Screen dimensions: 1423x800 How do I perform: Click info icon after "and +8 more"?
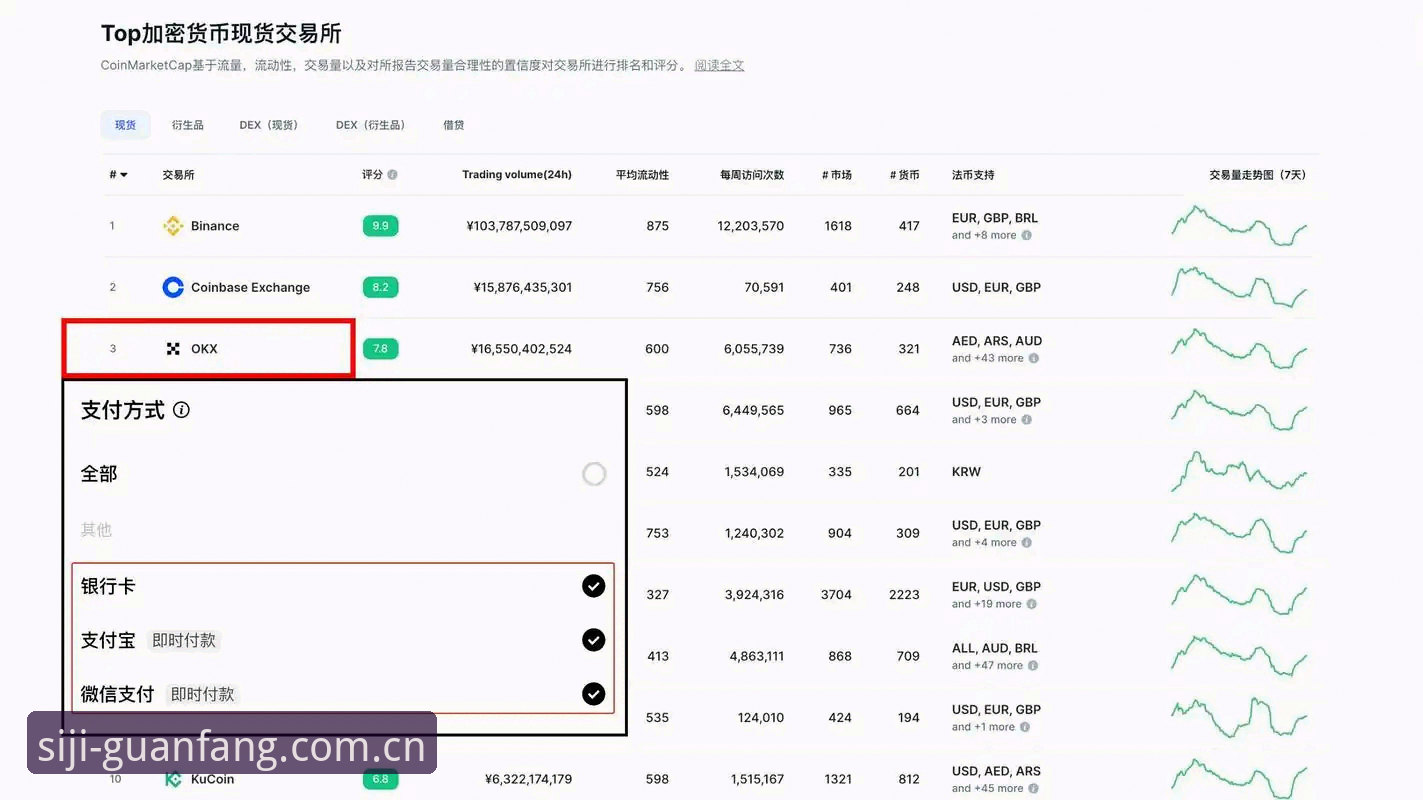point(1027,236)
